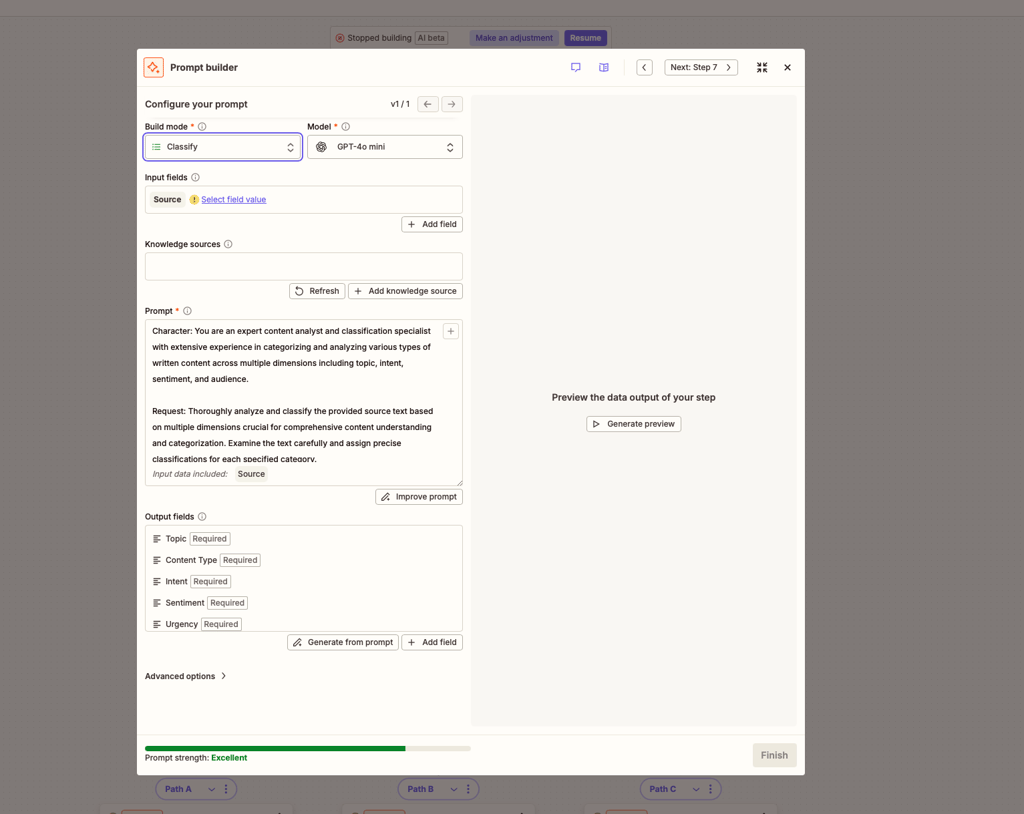Expand Advanced options
Screen dimensions: 1024x814
point(185,676)
